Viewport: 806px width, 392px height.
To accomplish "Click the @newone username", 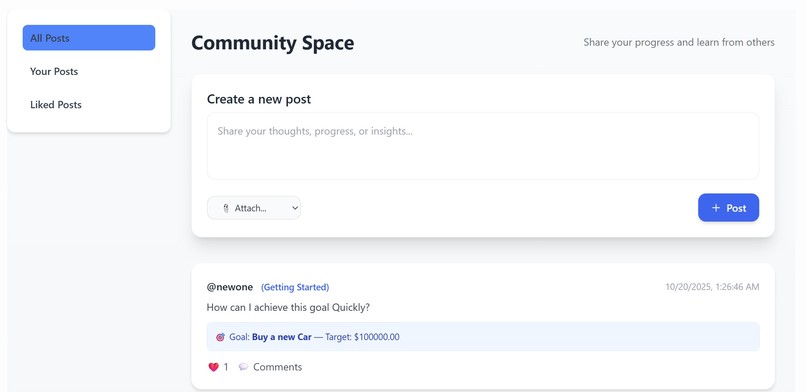I will coord(230,287).
